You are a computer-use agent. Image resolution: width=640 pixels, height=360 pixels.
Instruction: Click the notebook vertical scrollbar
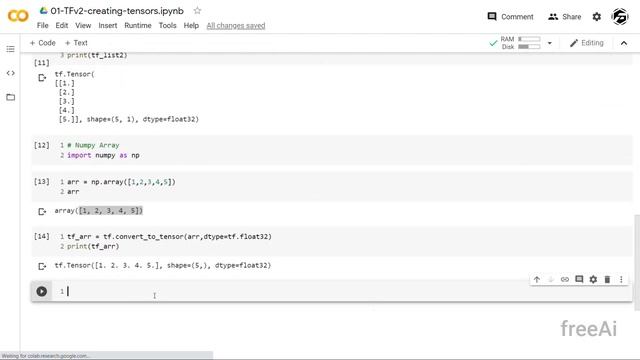(636, 262)
